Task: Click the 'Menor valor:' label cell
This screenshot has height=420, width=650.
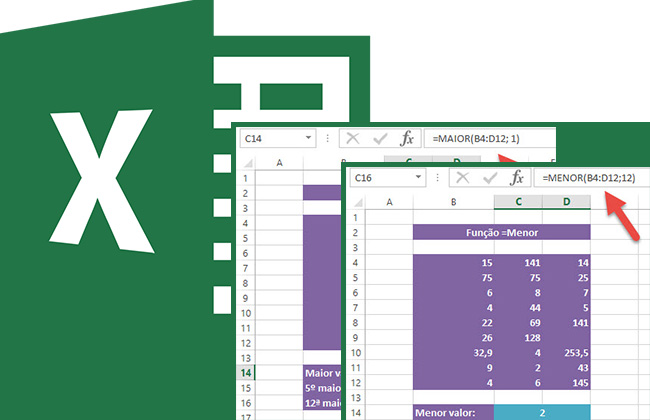Action: [454, 413]
